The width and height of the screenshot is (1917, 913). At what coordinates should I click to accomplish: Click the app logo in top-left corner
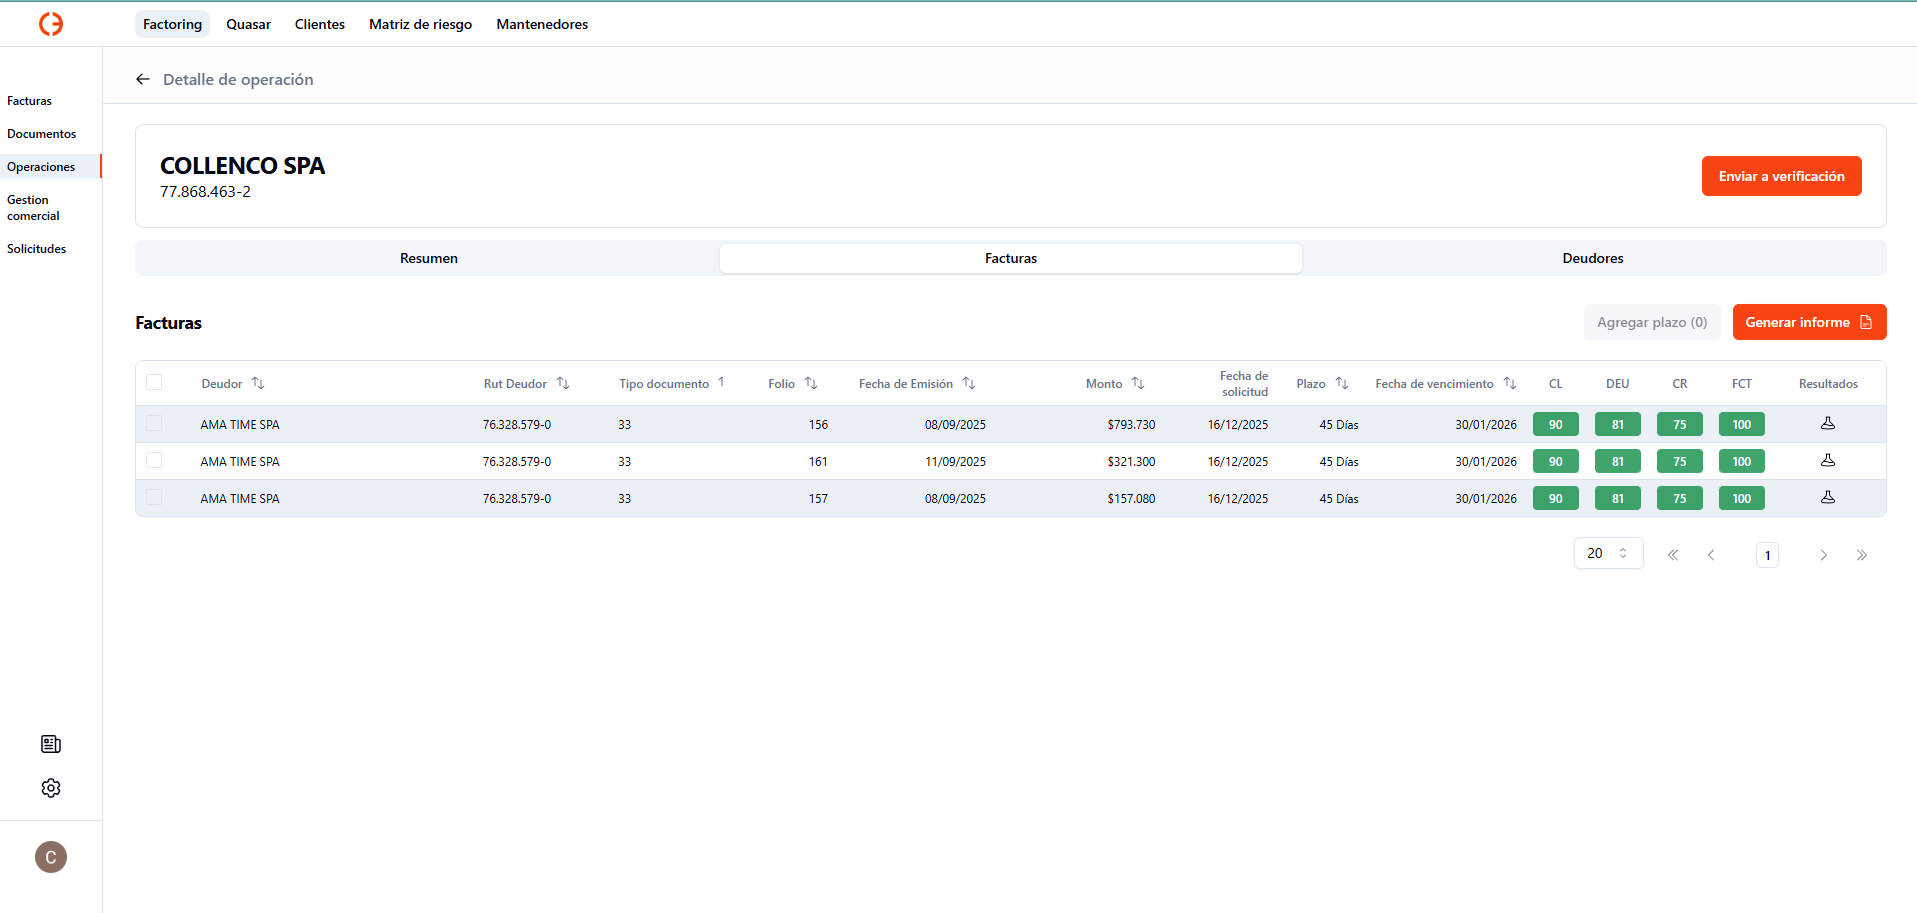[51, 24]
